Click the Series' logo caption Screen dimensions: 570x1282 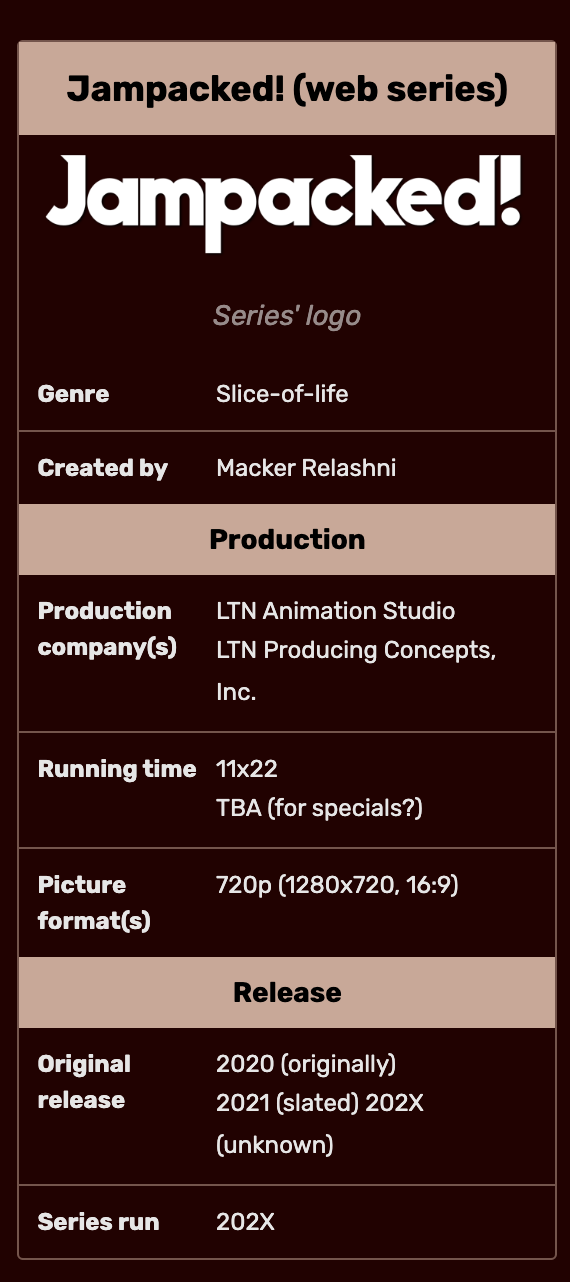pos(287,316)
